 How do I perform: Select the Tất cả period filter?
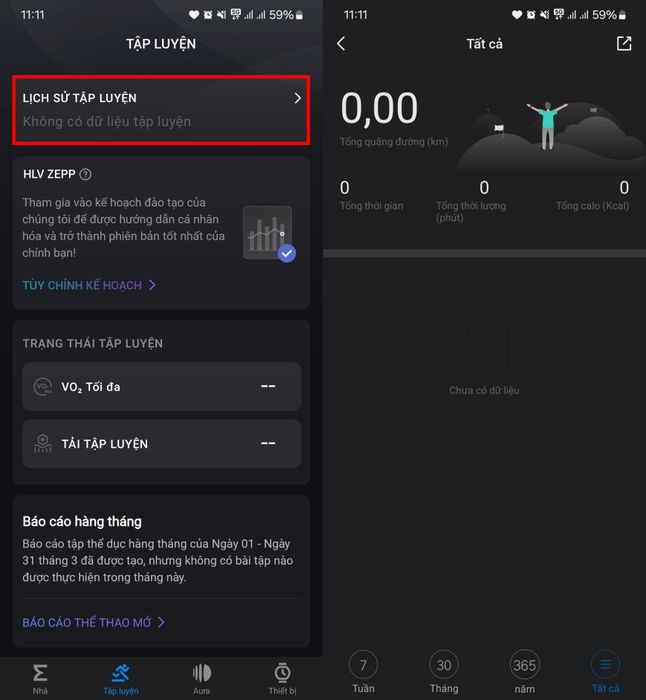(x=605, y=671)
